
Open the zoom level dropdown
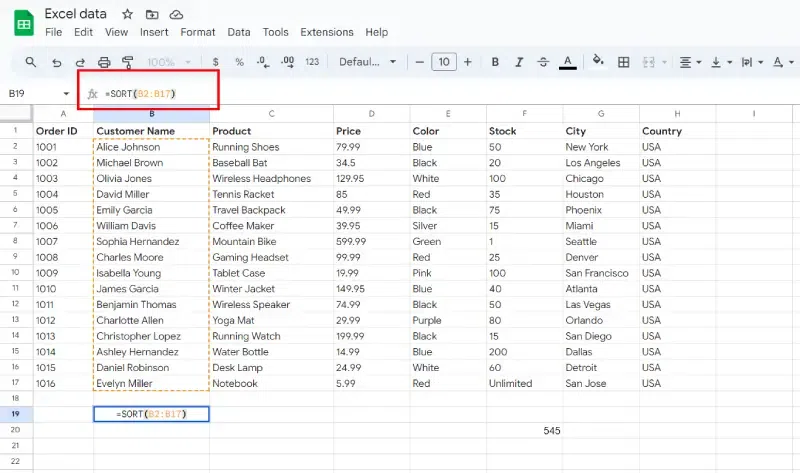coord(169,62)
